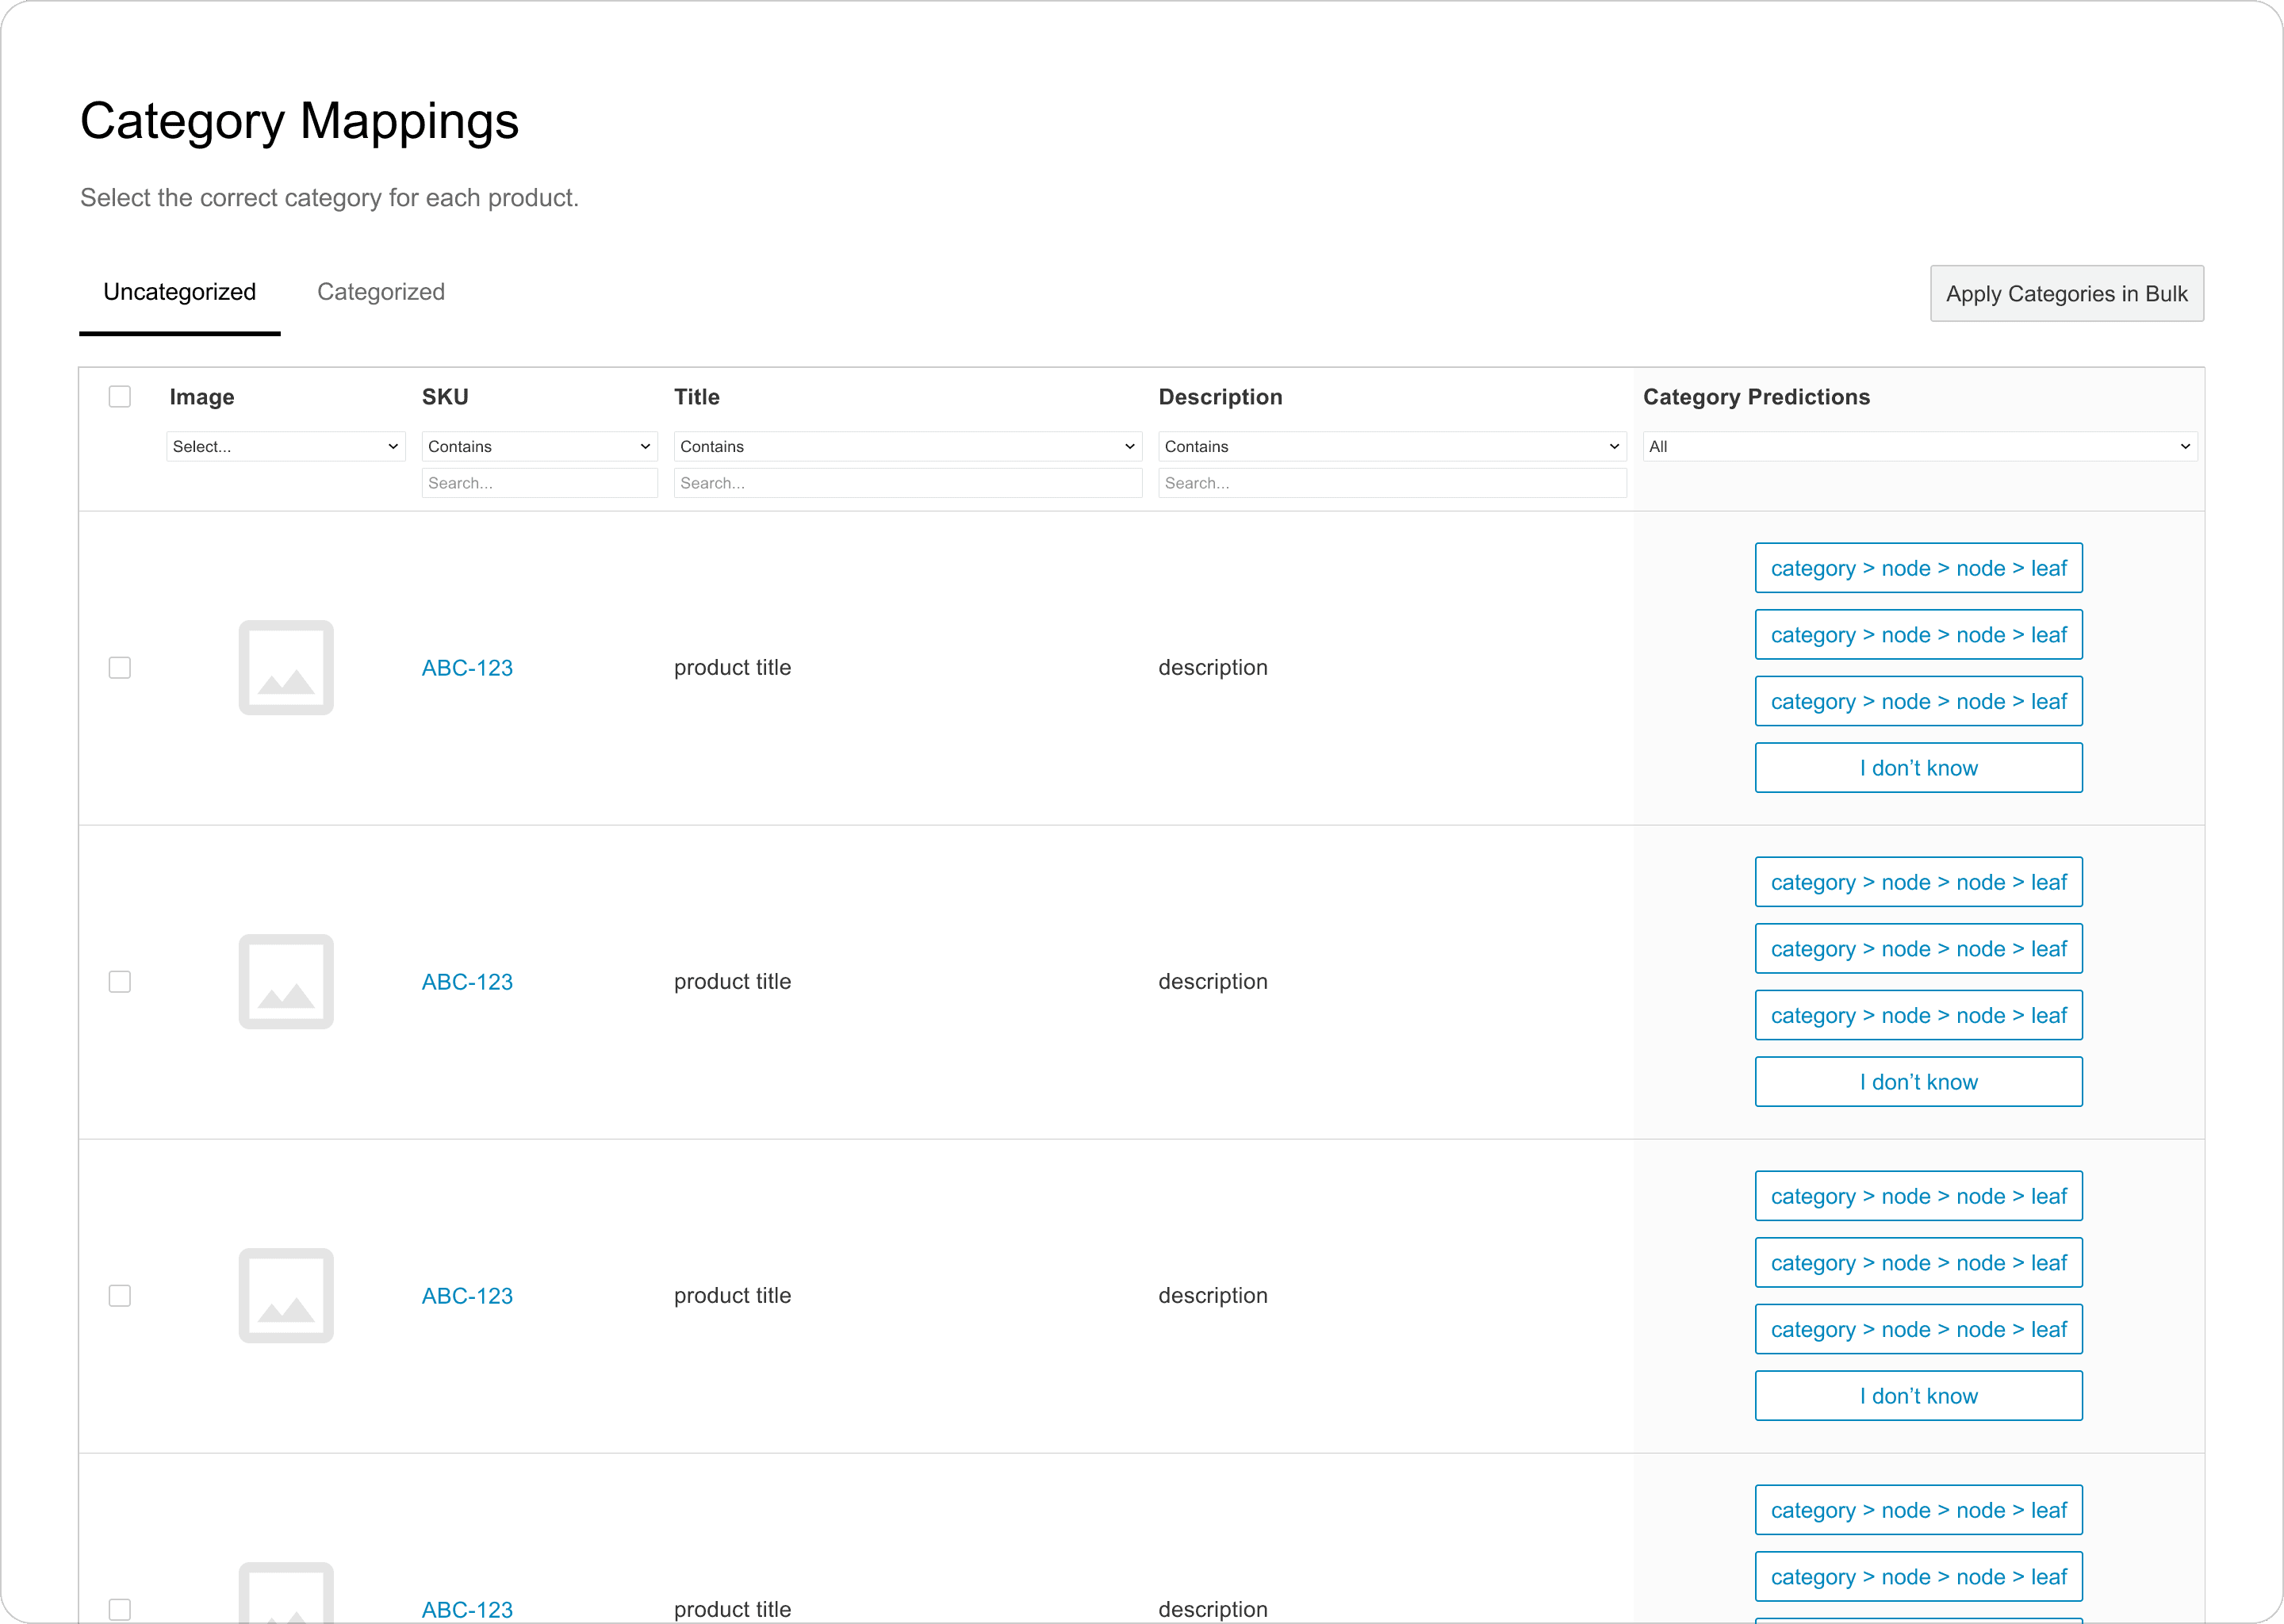The width and height of the screenshot is (2284, 1624).
Task: Click the Title search input field
Action: 907,483
